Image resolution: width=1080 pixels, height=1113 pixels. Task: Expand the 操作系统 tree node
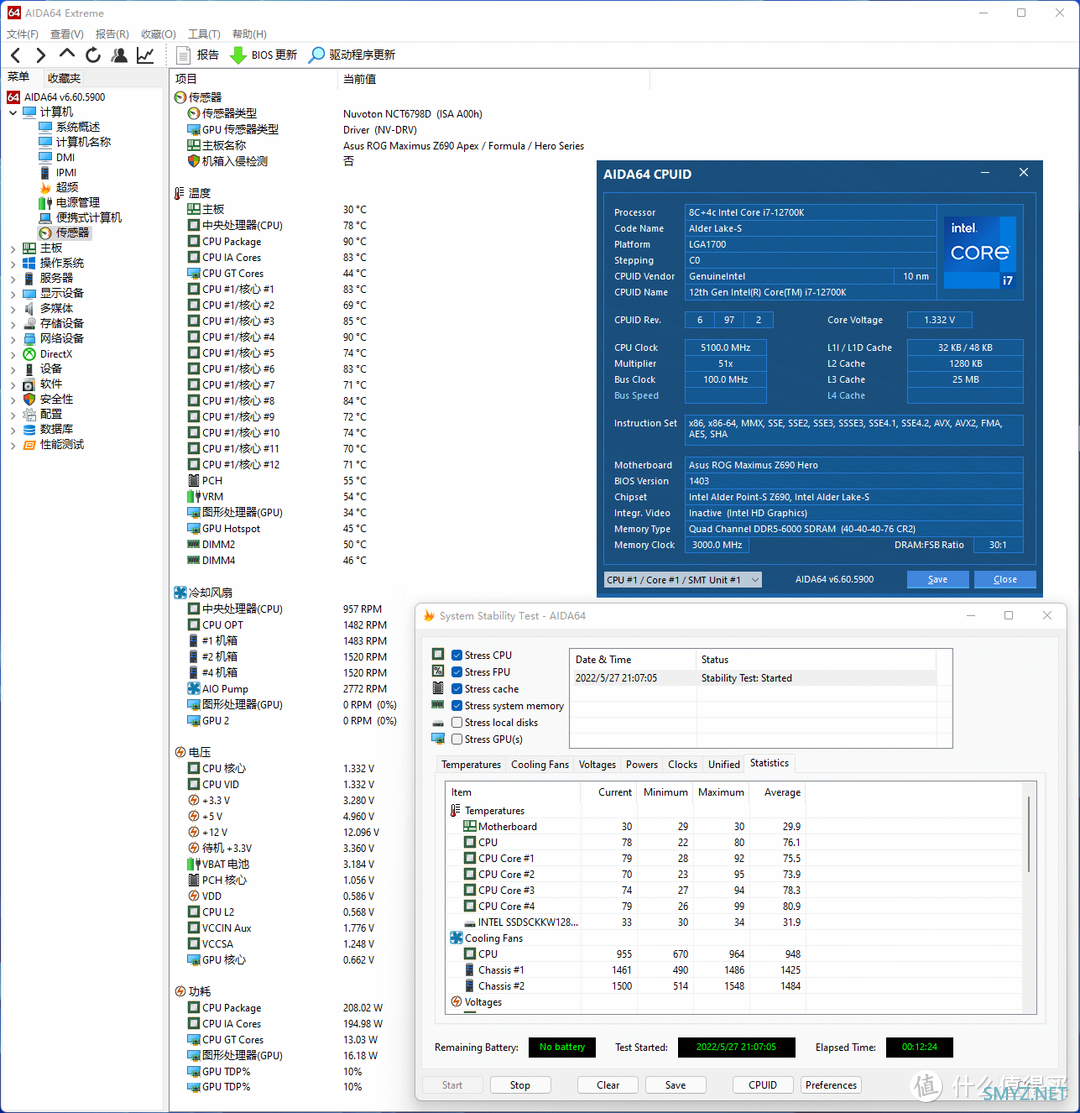click(13, 263)
